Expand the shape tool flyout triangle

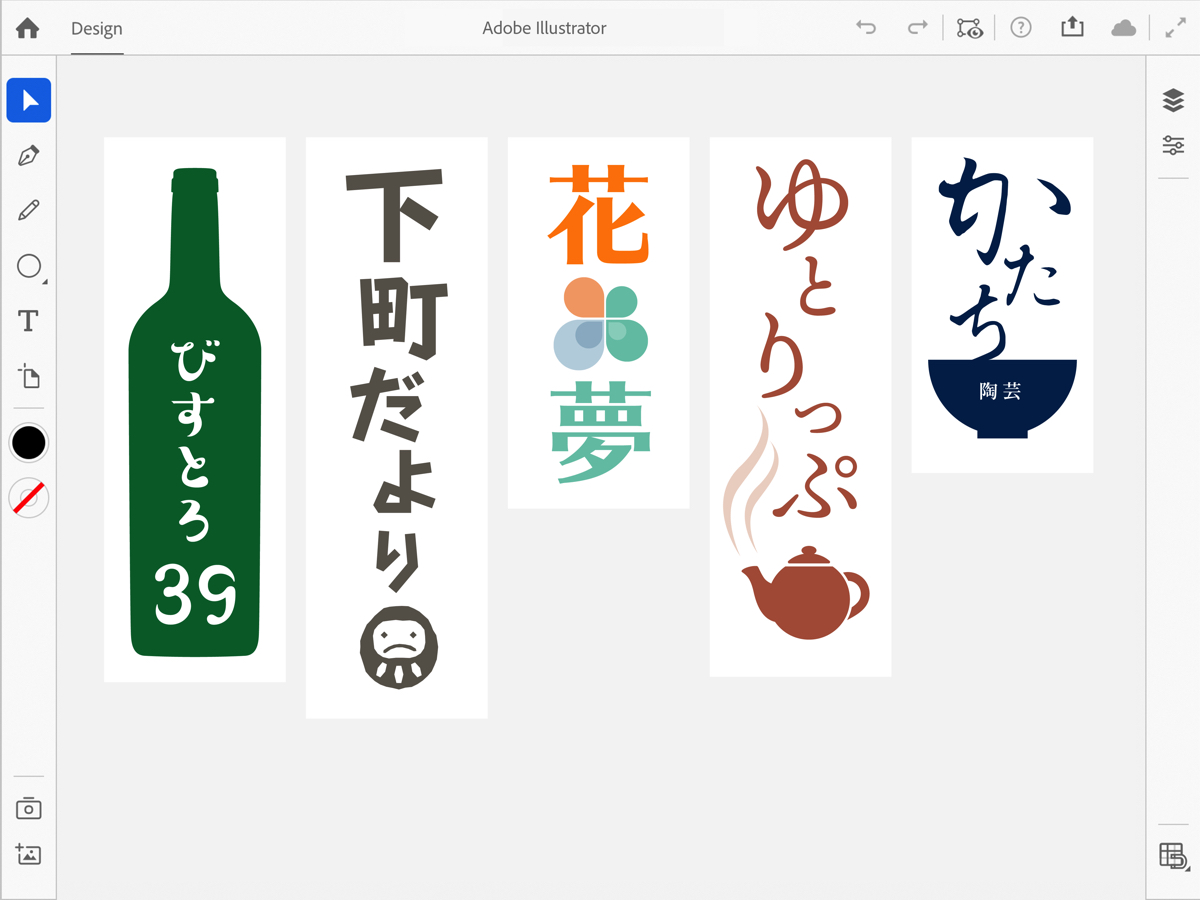pyautogui.click(x=45, y=282)
